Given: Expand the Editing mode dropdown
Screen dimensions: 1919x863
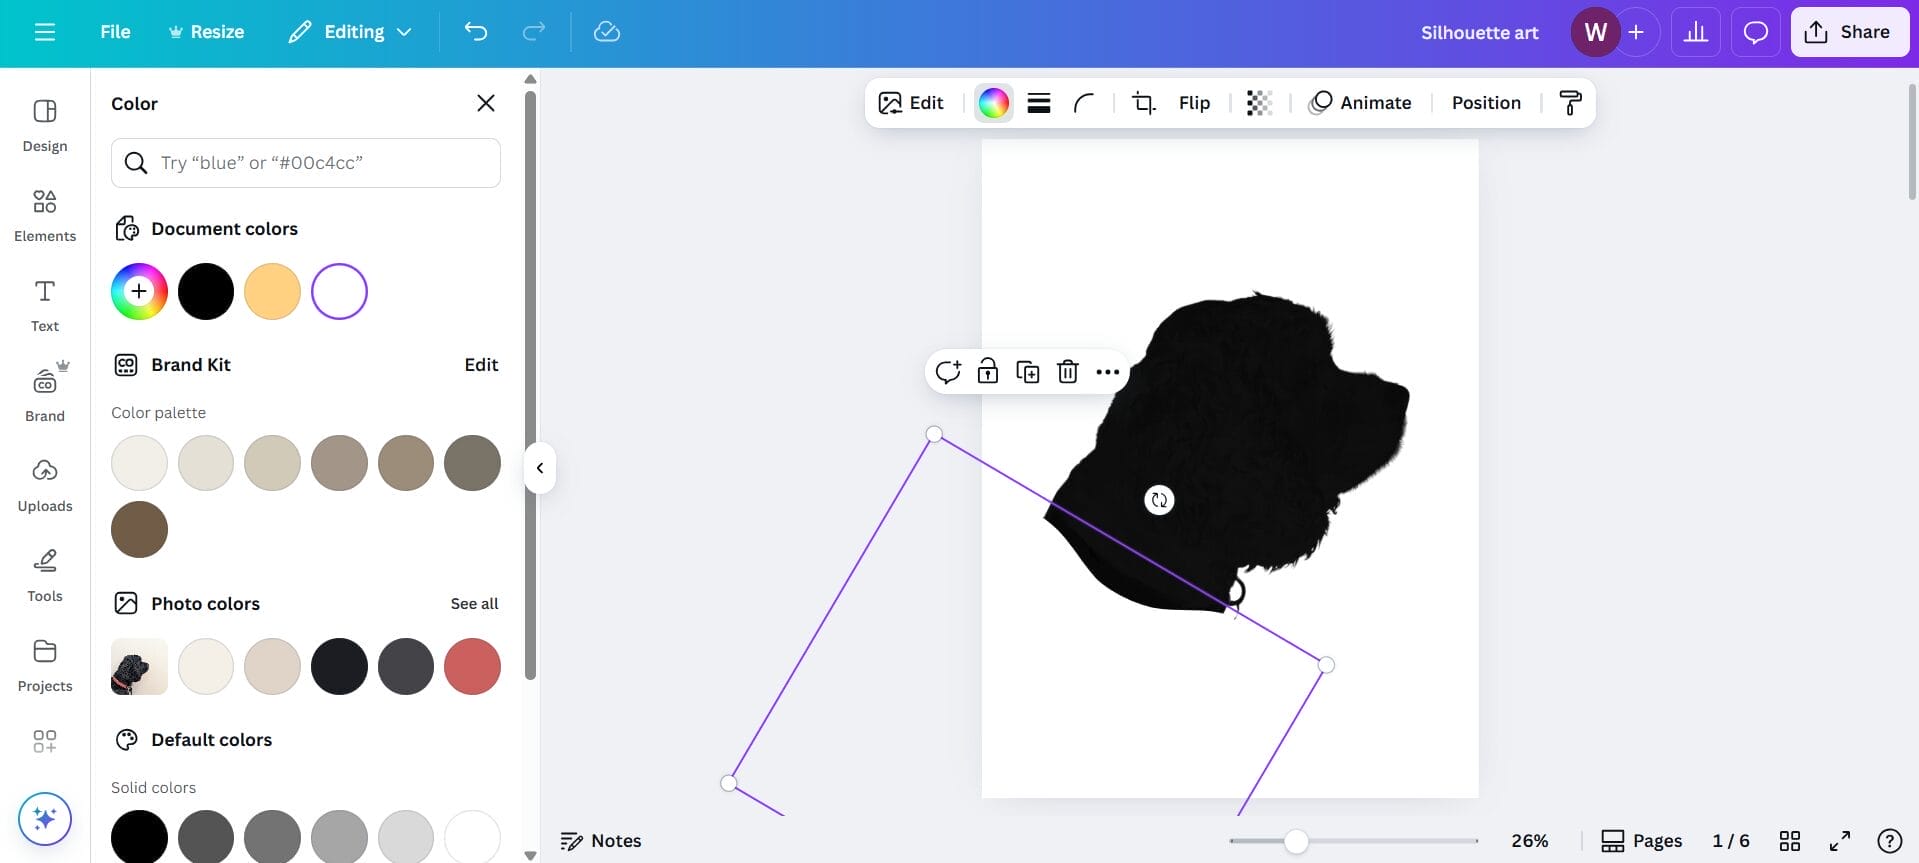Looking at the screenshot, I should point(350,32).
